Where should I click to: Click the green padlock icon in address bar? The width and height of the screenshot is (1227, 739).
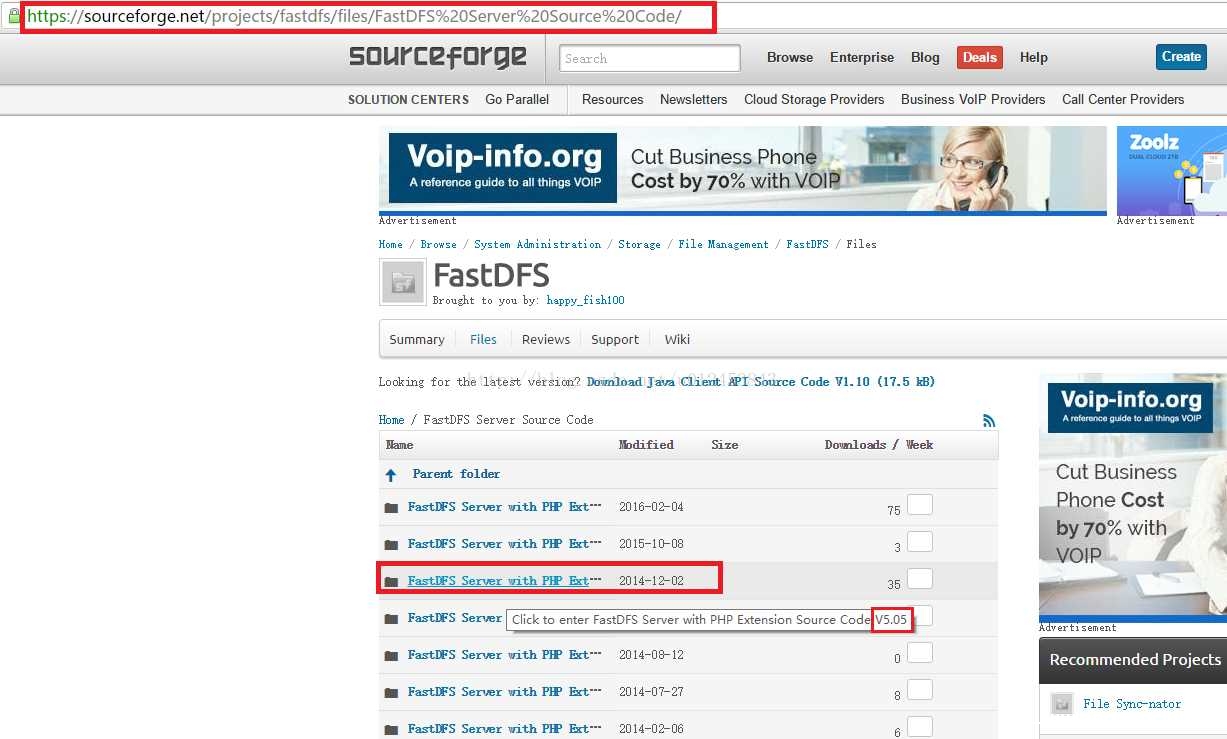[x=14, y=16]
